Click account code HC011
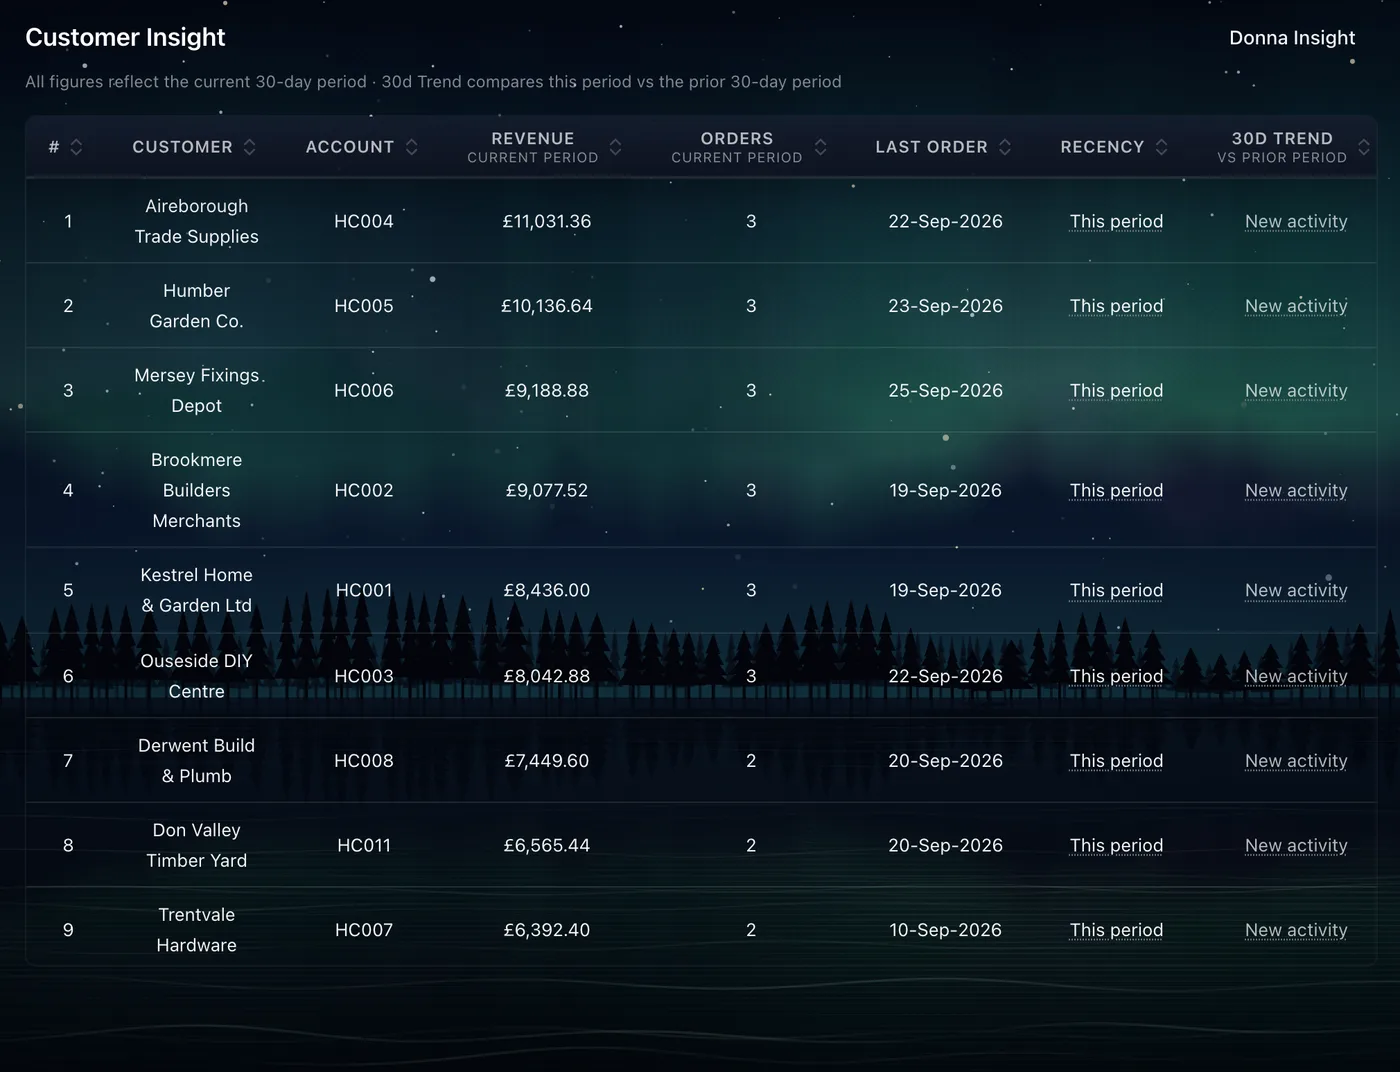Viewport: 1400px width, 1072px height. (364, 845)
